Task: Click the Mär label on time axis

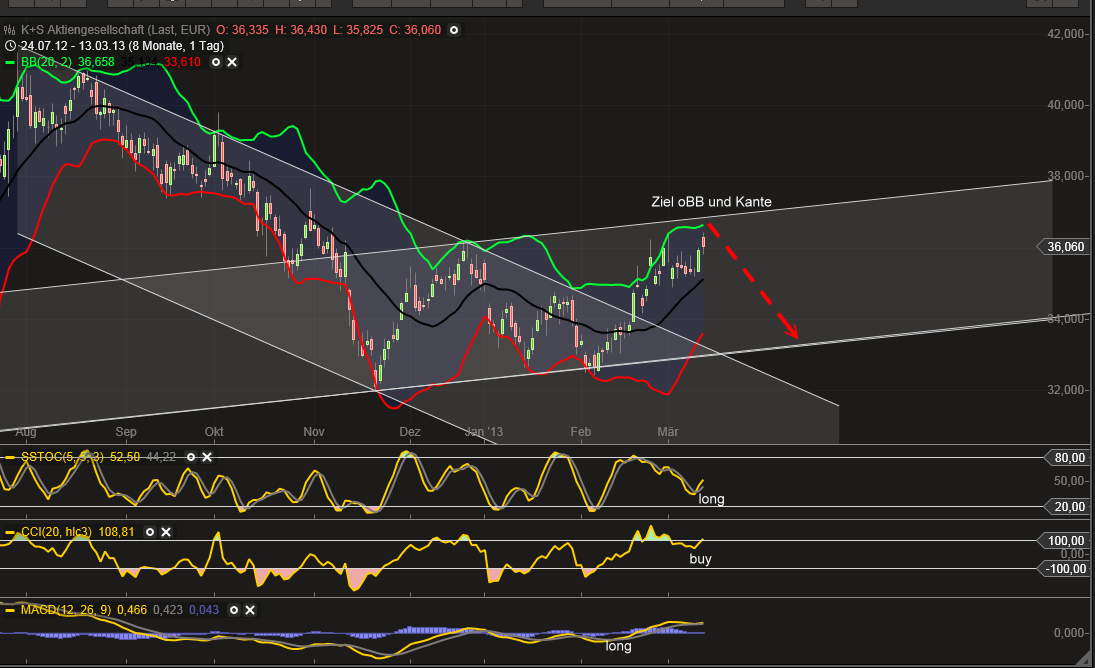Action: pyautogui.click(x=668, y=432)
